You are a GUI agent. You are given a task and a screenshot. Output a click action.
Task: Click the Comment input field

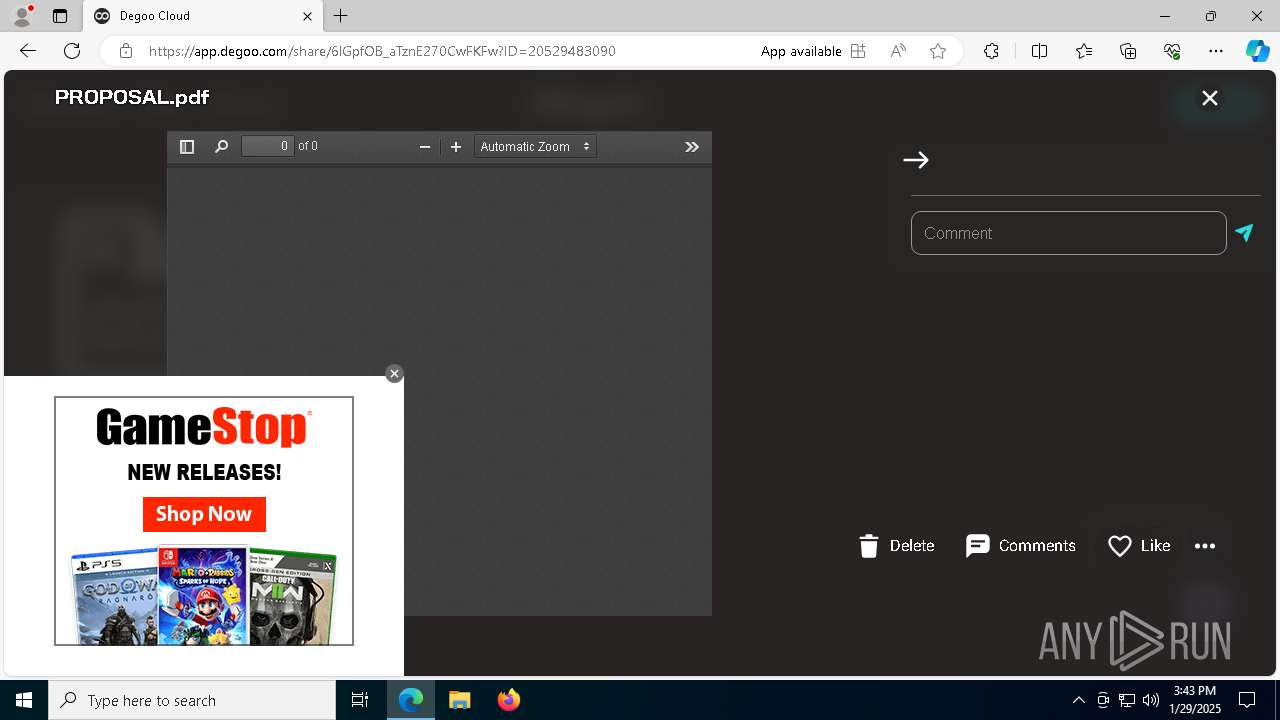click(x=1068, y=233)
